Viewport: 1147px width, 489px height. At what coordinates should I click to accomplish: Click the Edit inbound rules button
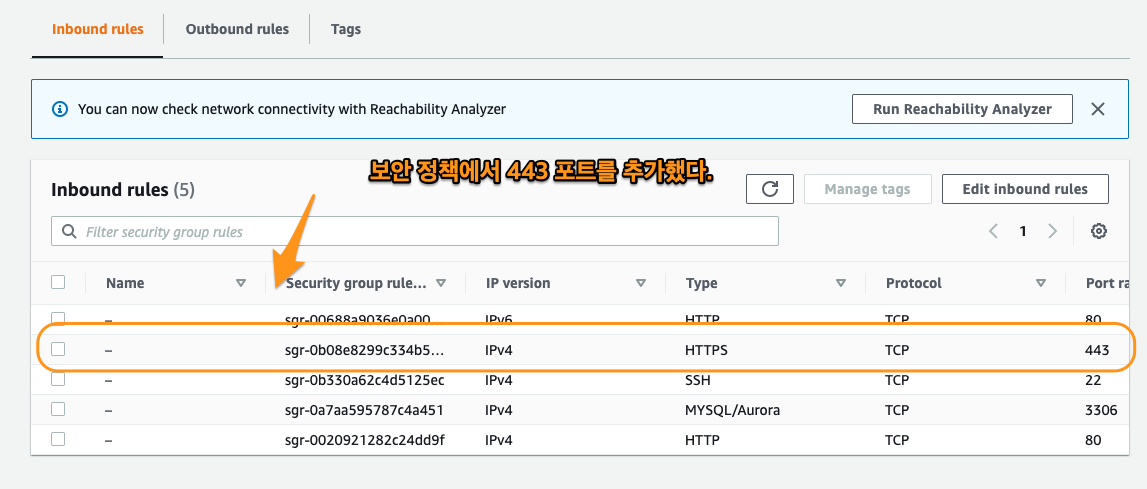(x=1025, y=189)
